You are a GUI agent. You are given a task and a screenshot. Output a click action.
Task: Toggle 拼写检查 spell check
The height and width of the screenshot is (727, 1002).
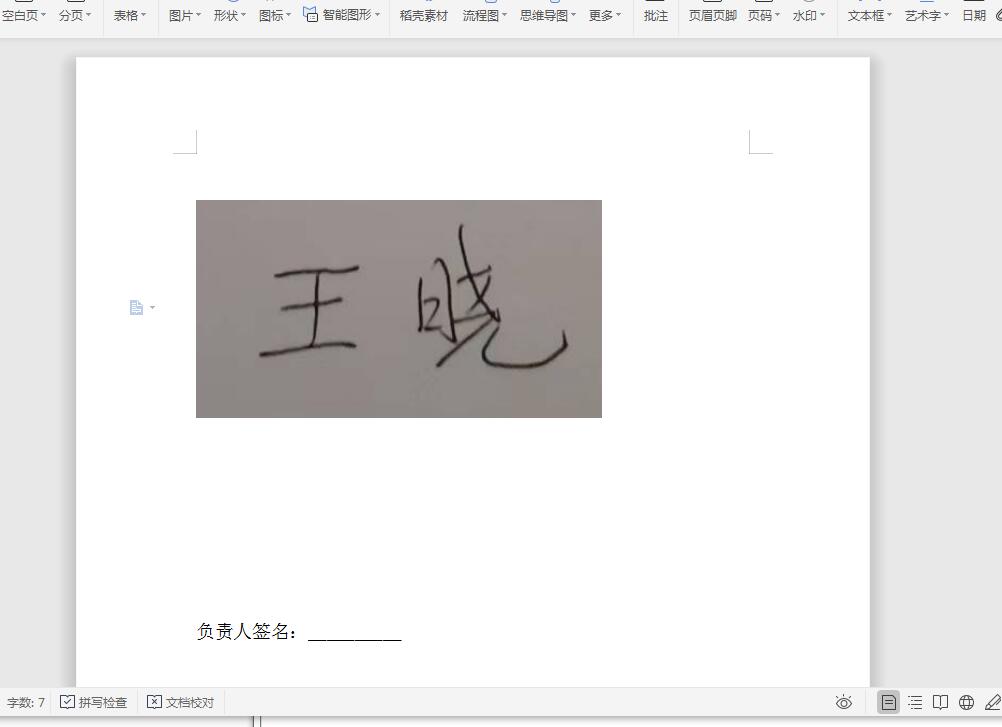pos(94,702)
